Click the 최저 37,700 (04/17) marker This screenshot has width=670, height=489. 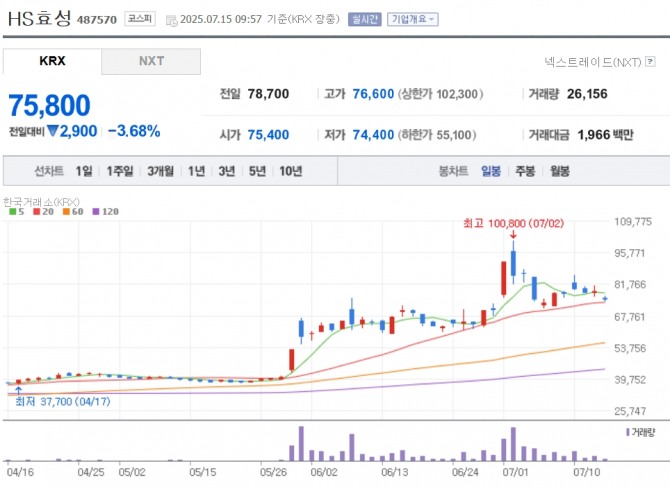coord(63,402)
